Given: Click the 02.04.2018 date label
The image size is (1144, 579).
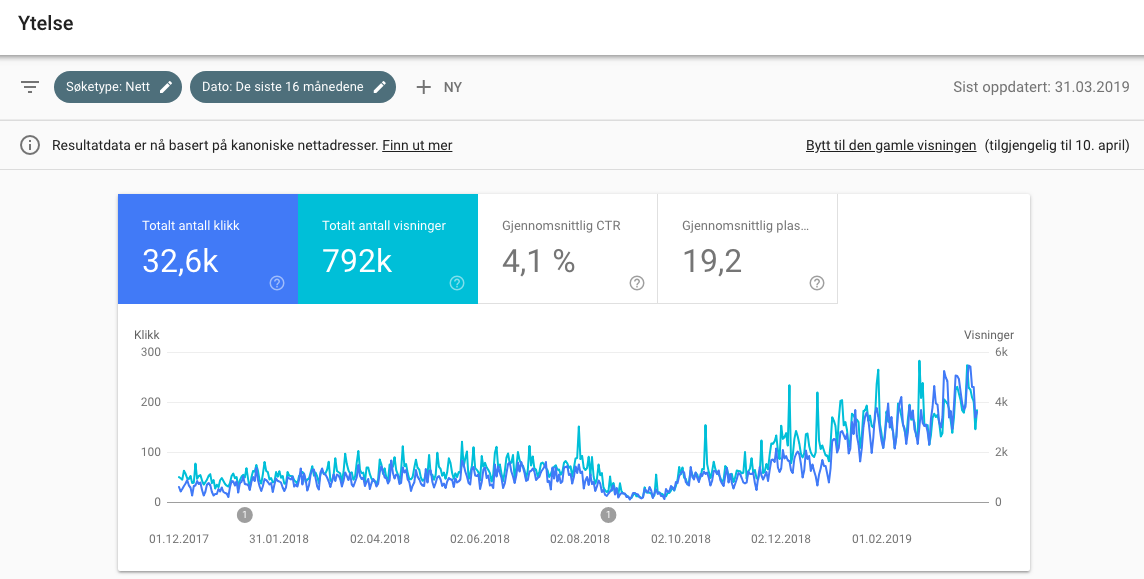Looking at the screenshot, I should 379,539.
